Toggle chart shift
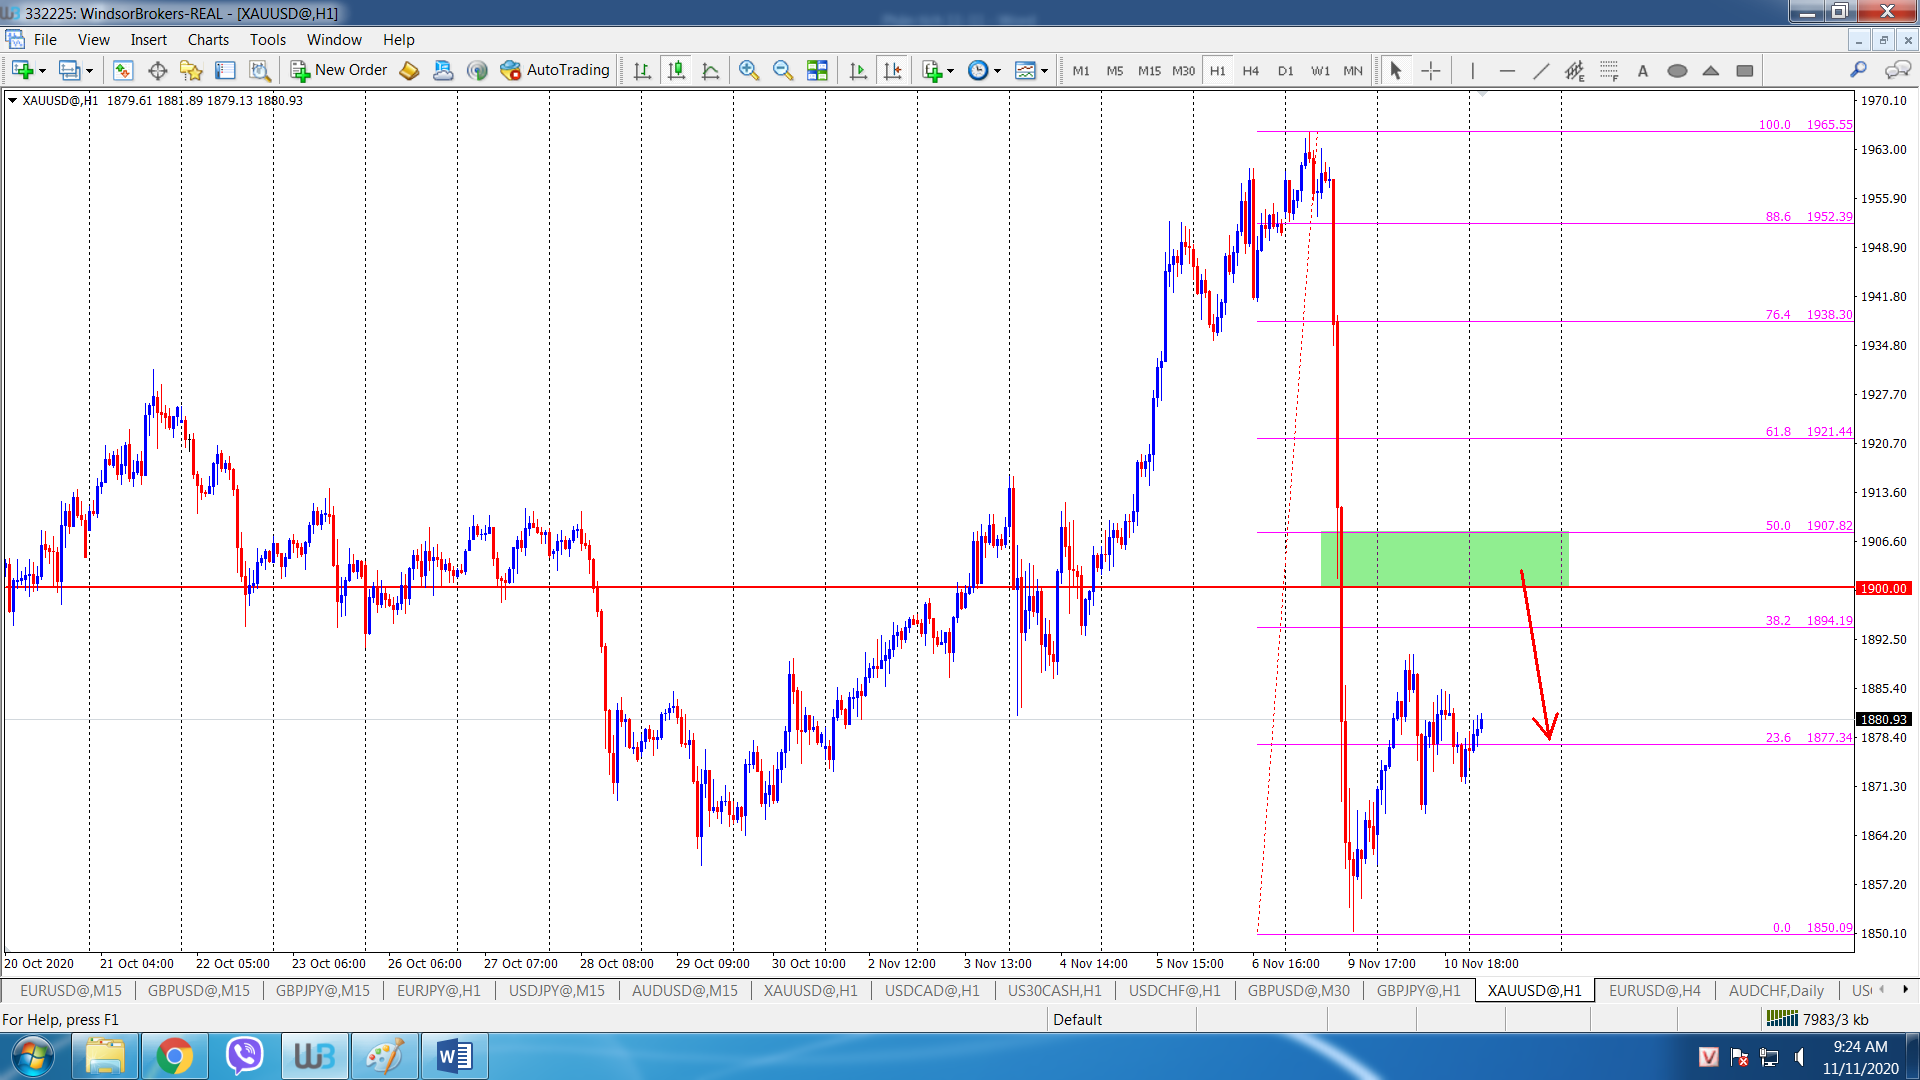Viewport: 1920px width, 1080px height. 892,70
